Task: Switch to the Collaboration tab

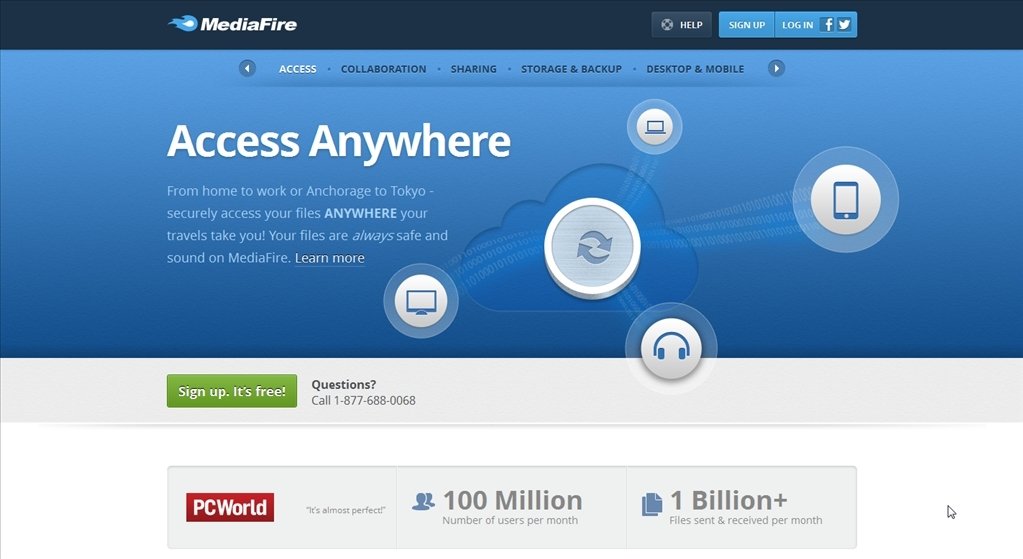Action: pyautogui.click(x=384, y=69)
